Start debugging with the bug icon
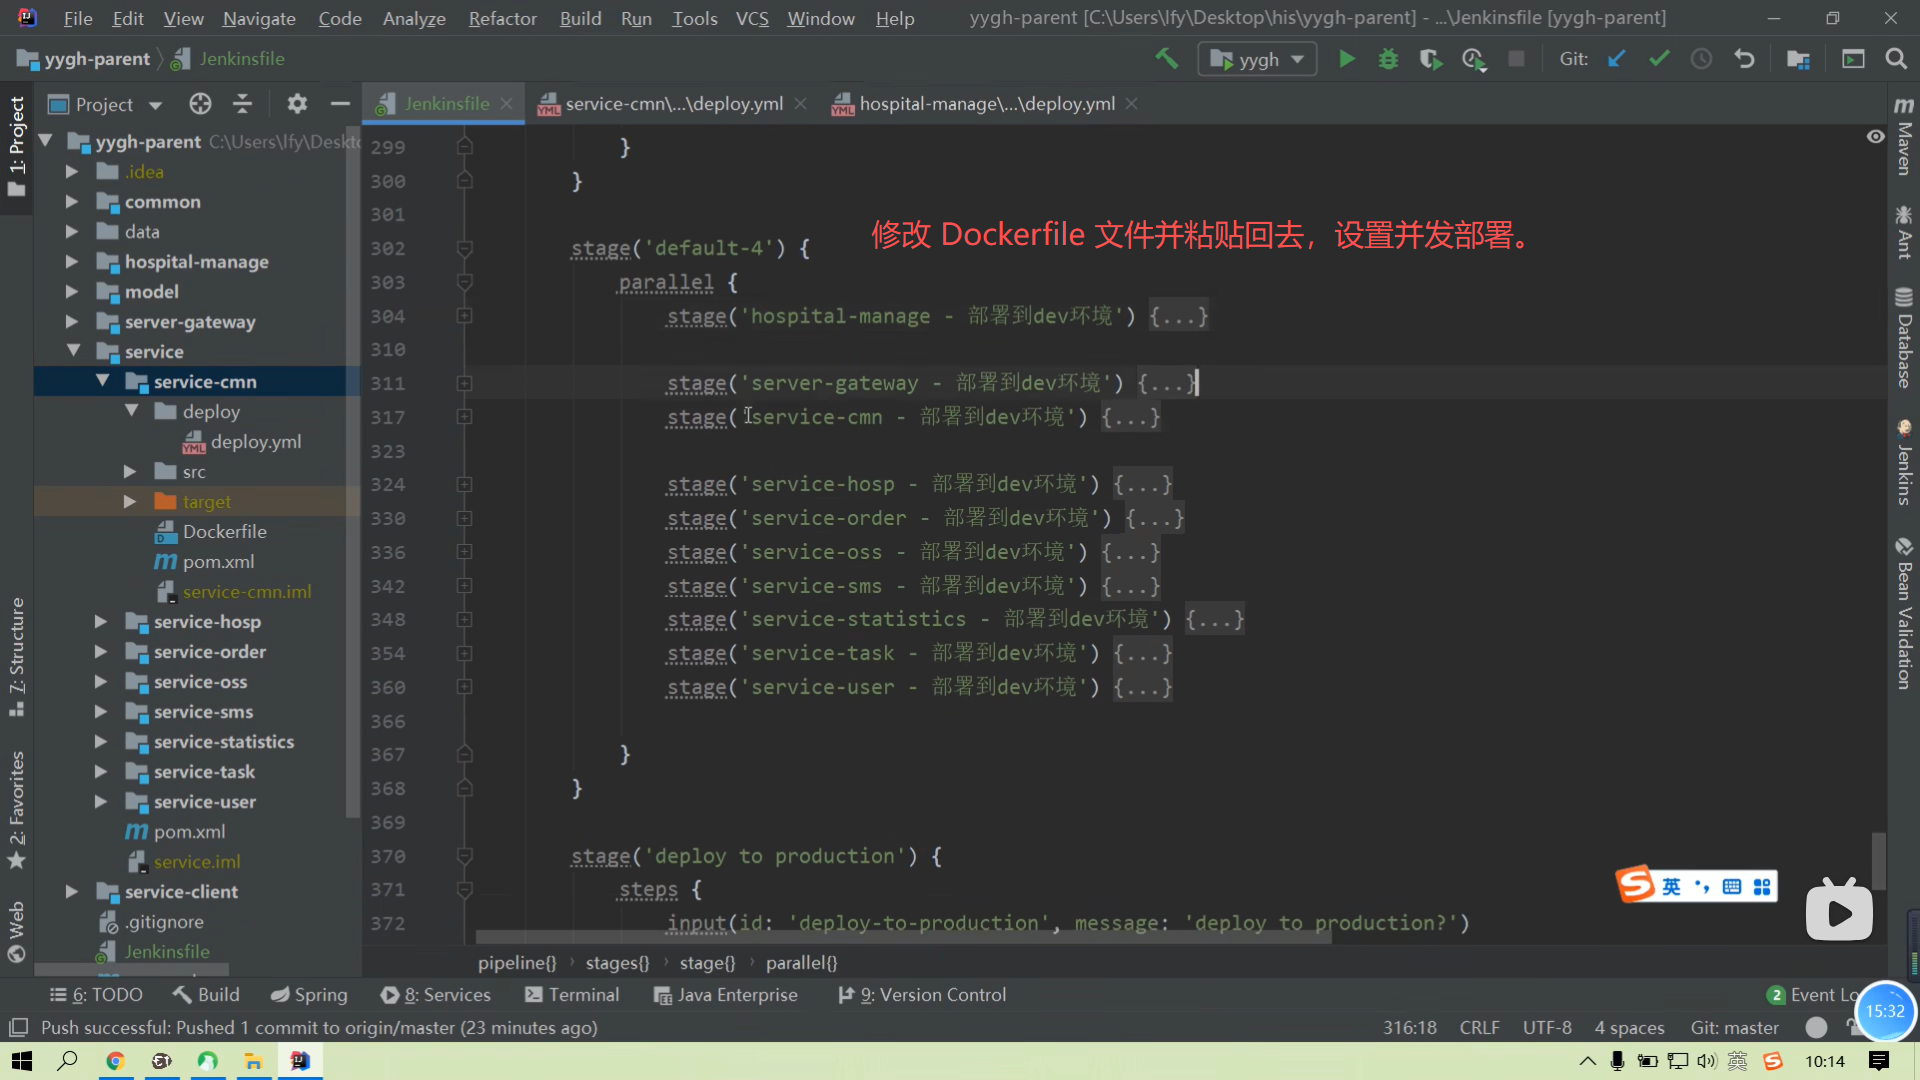 1388,59
